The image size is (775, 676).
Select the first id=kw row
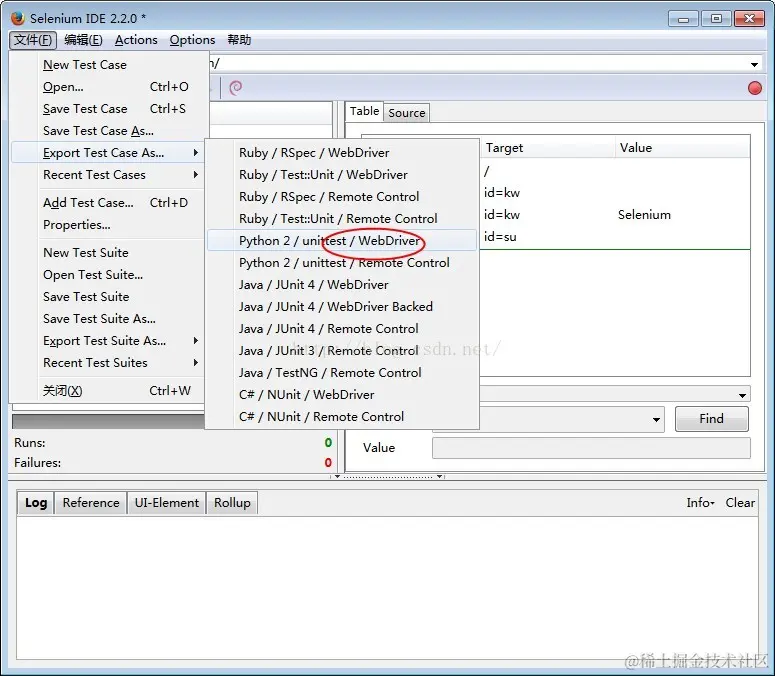615,193
